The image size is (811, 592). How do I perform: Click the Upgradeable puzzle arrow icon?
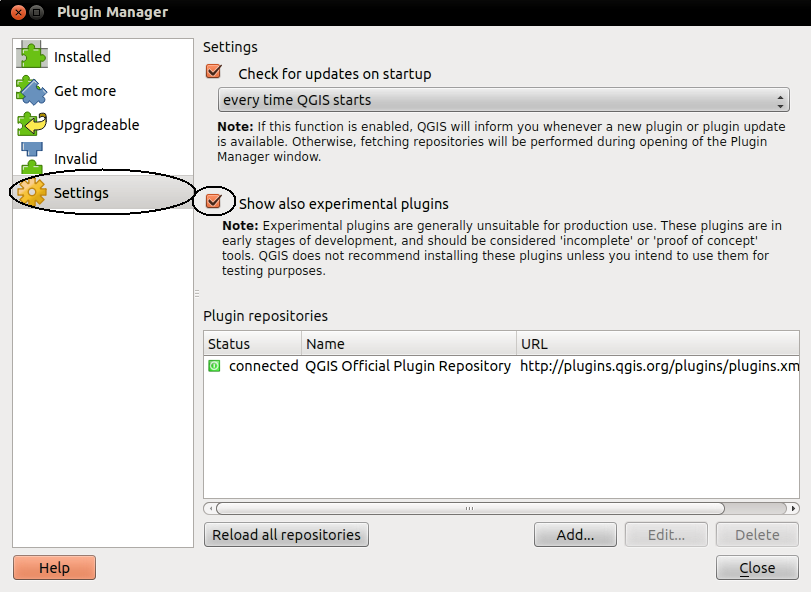32,124
